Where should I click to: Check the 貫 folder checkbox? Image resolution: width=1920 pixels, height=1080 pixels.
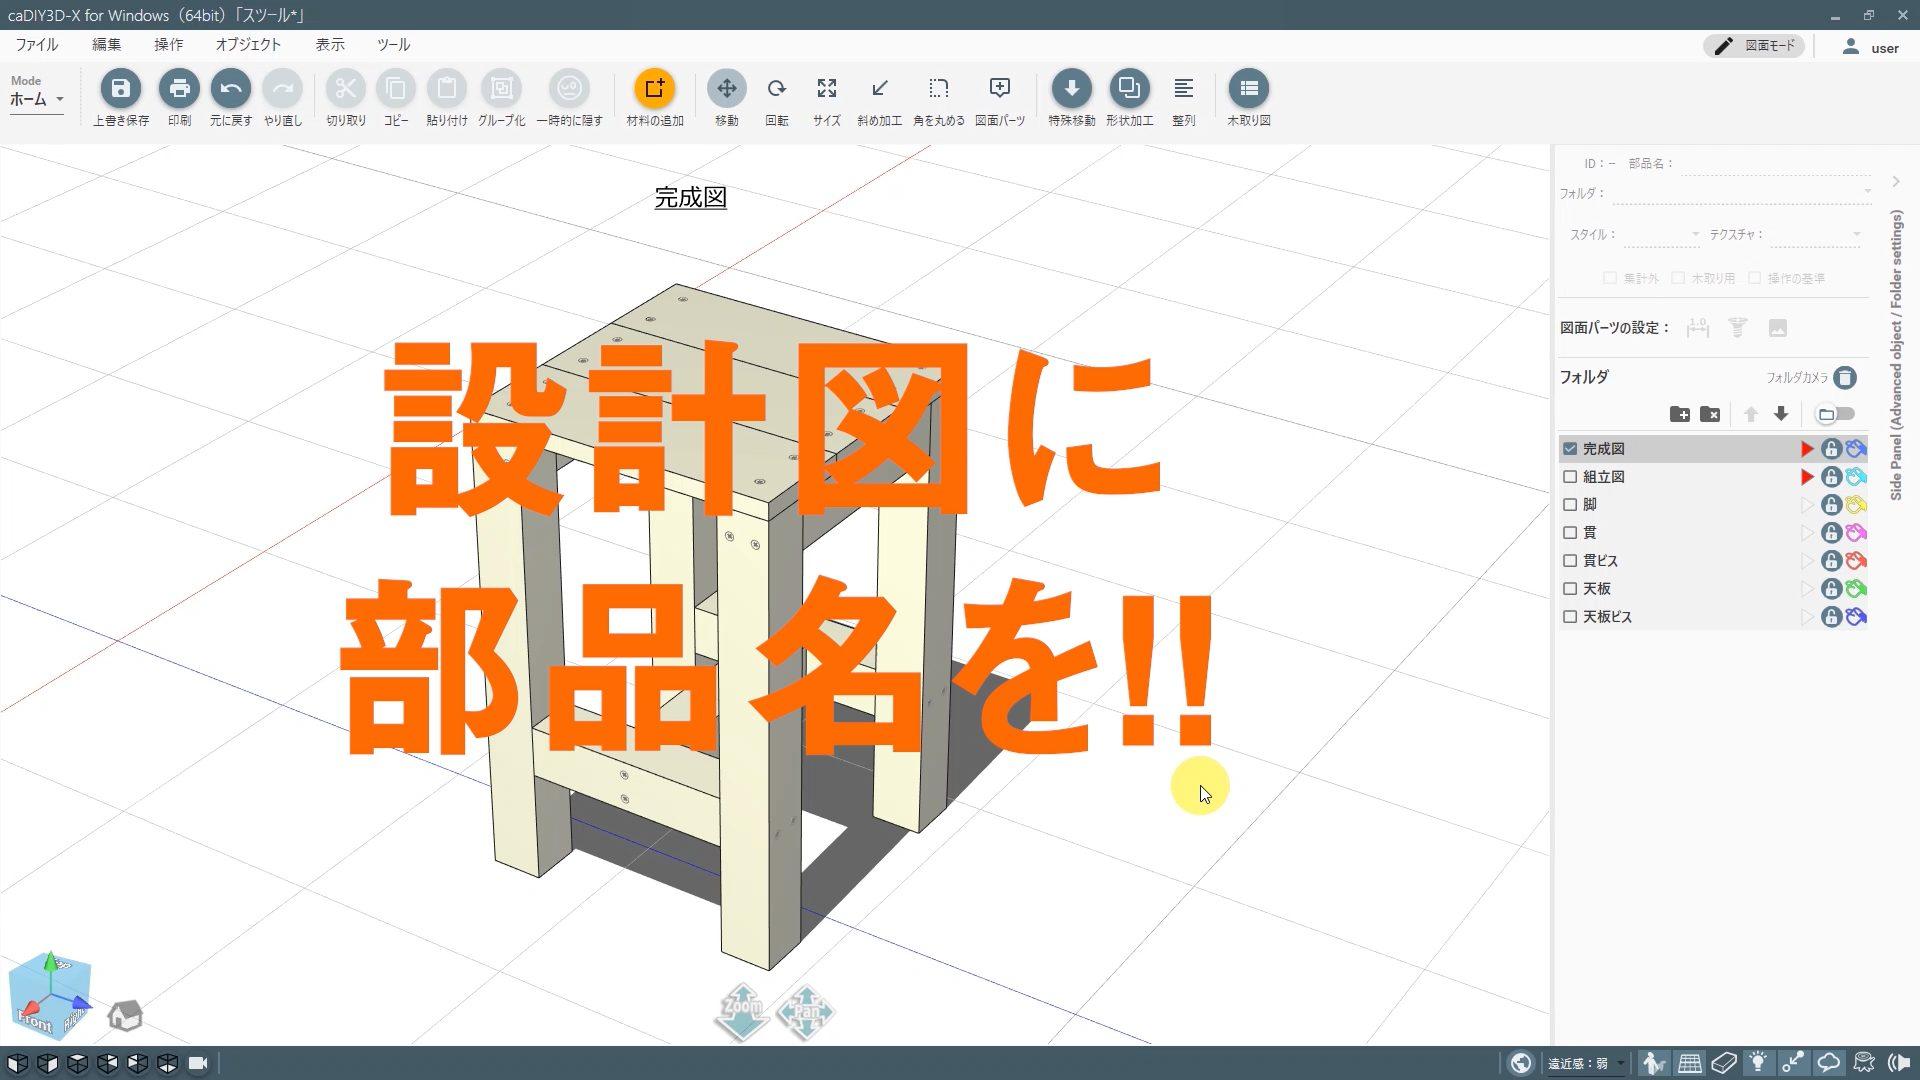click(1570, 533)
